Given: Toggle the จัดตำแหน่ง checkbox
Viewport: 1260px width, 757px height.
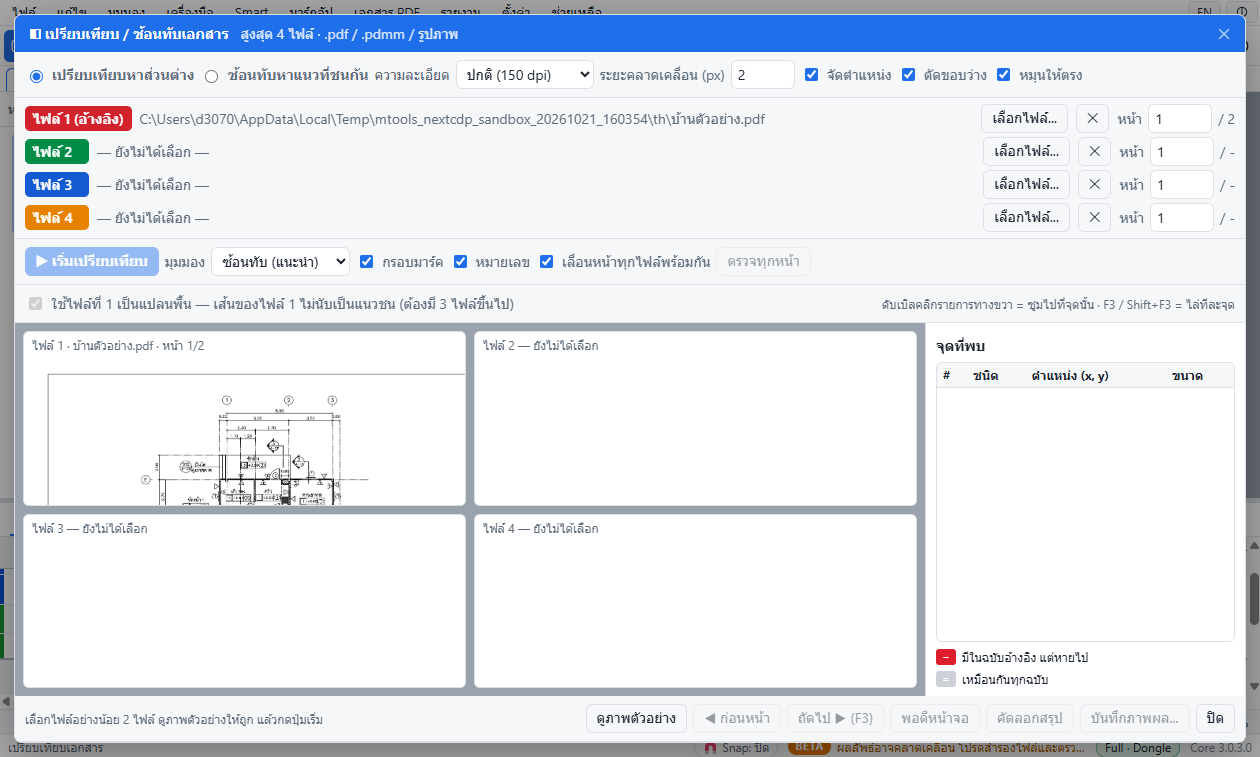Looking at the screenshot, I should point(812,75).
